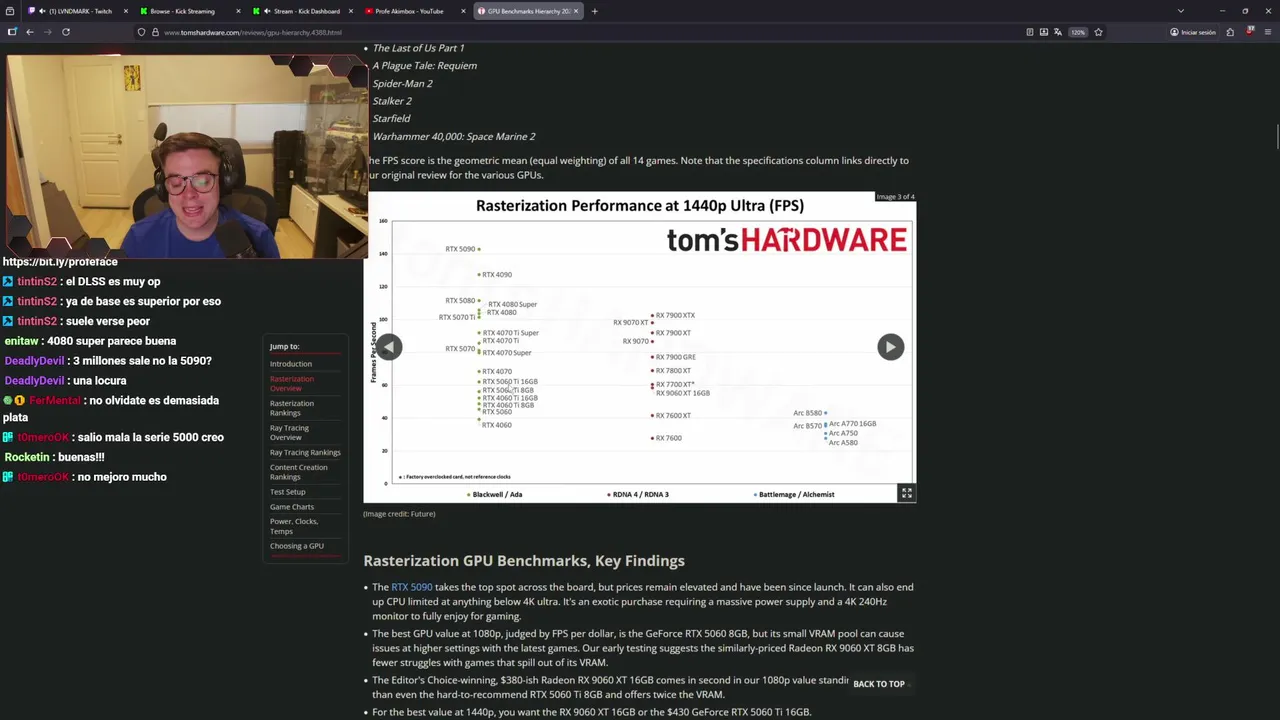Mute audio on the Kick Dashboard tab
This screenshot has height=720, width=1280.
click(266, 11)
